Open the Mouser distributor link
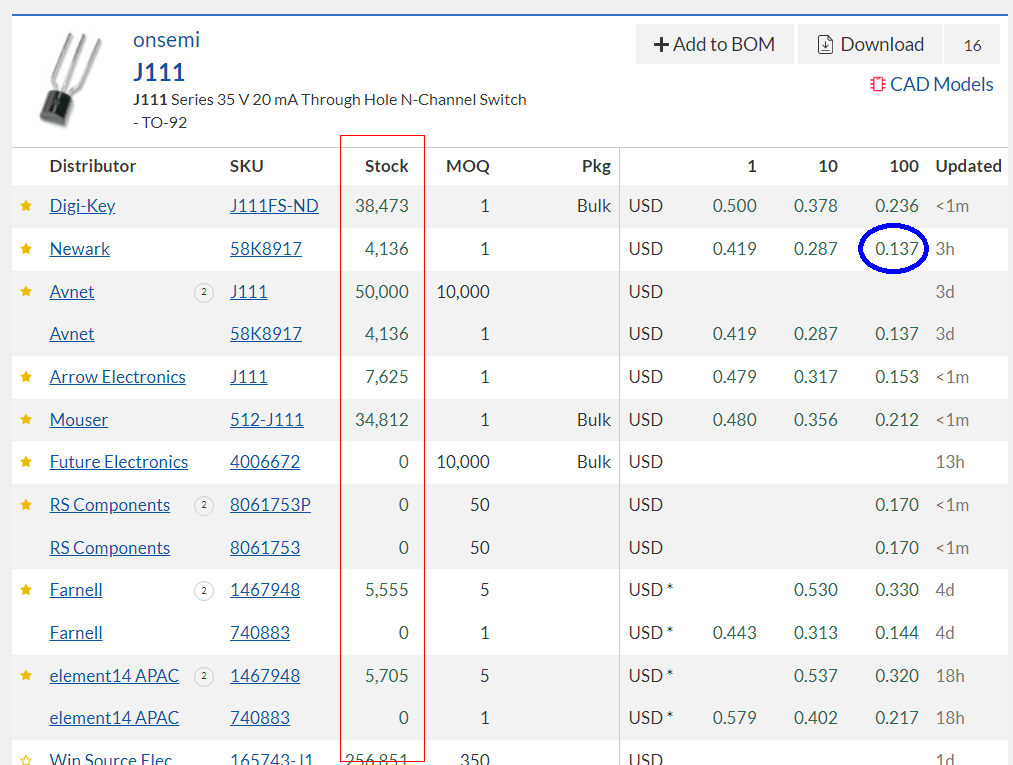Viewport: 1013px width, 765px height. pos(79,419)
